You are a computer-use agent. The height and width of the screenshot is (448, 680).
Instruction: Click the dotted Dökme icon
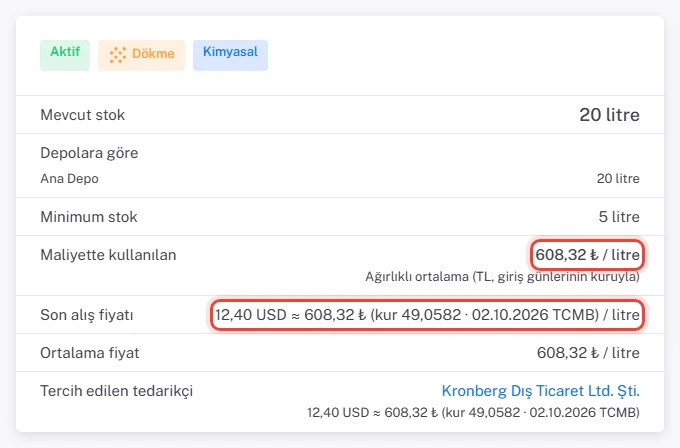tap(118, 55)
